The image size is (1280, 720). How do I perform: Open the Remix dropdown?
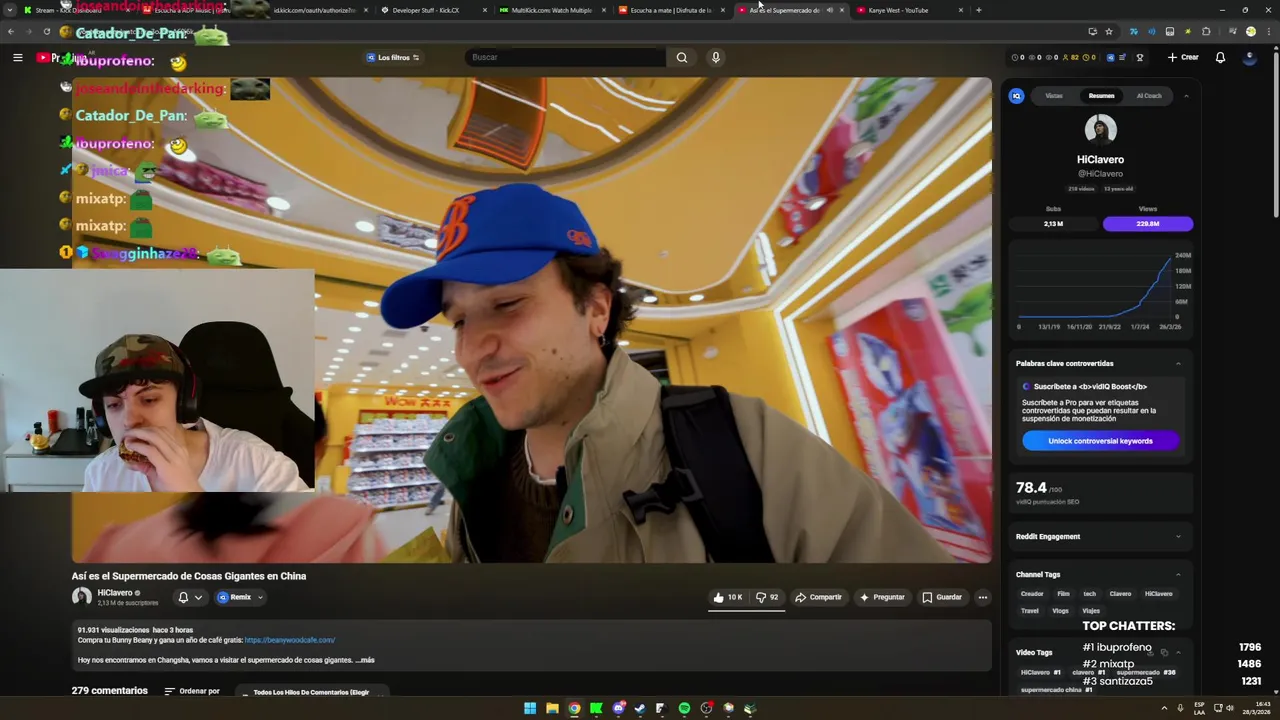240,597
